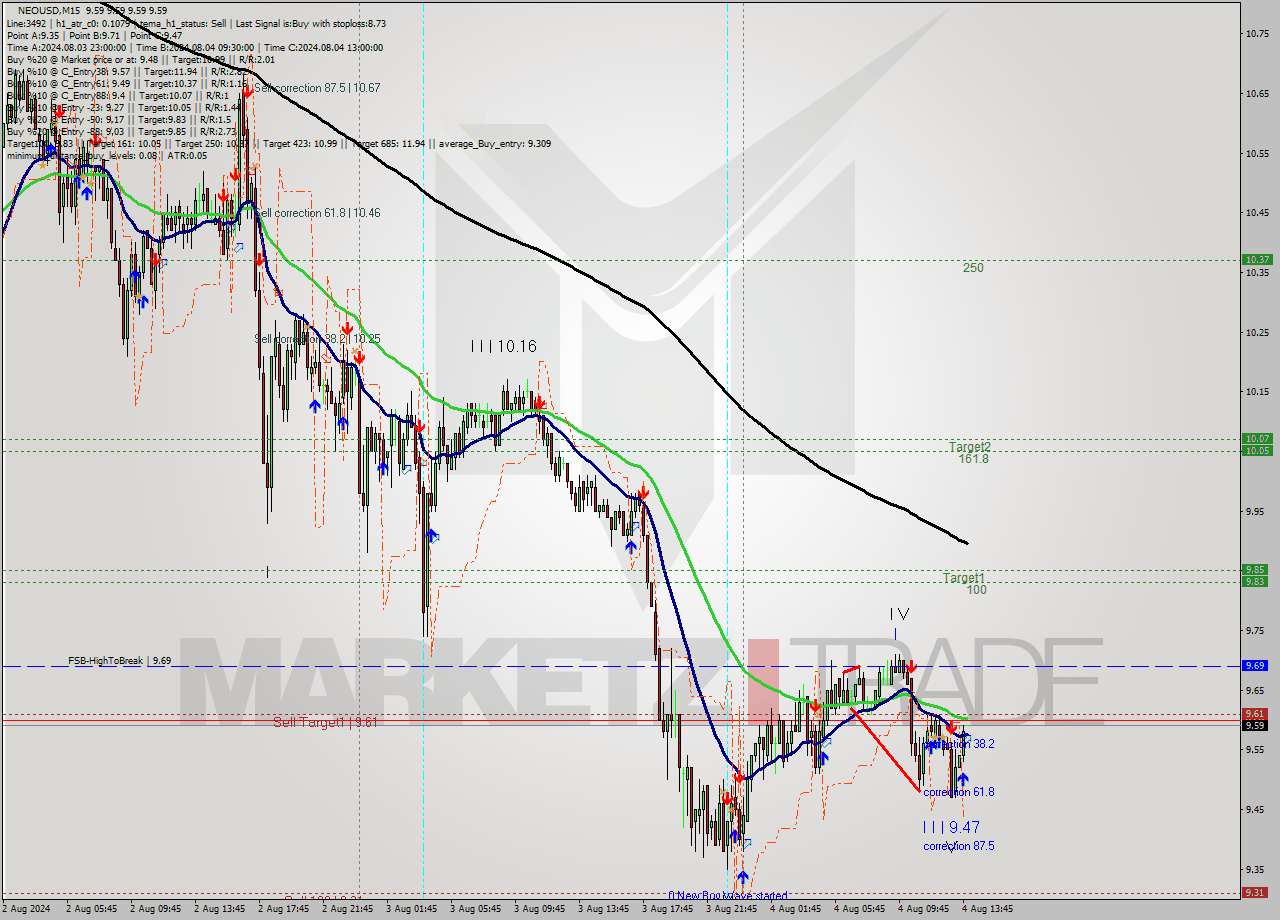
Task: Select the 'Sell Target1 | 9.61' label
Action: [x=325, y=722]
